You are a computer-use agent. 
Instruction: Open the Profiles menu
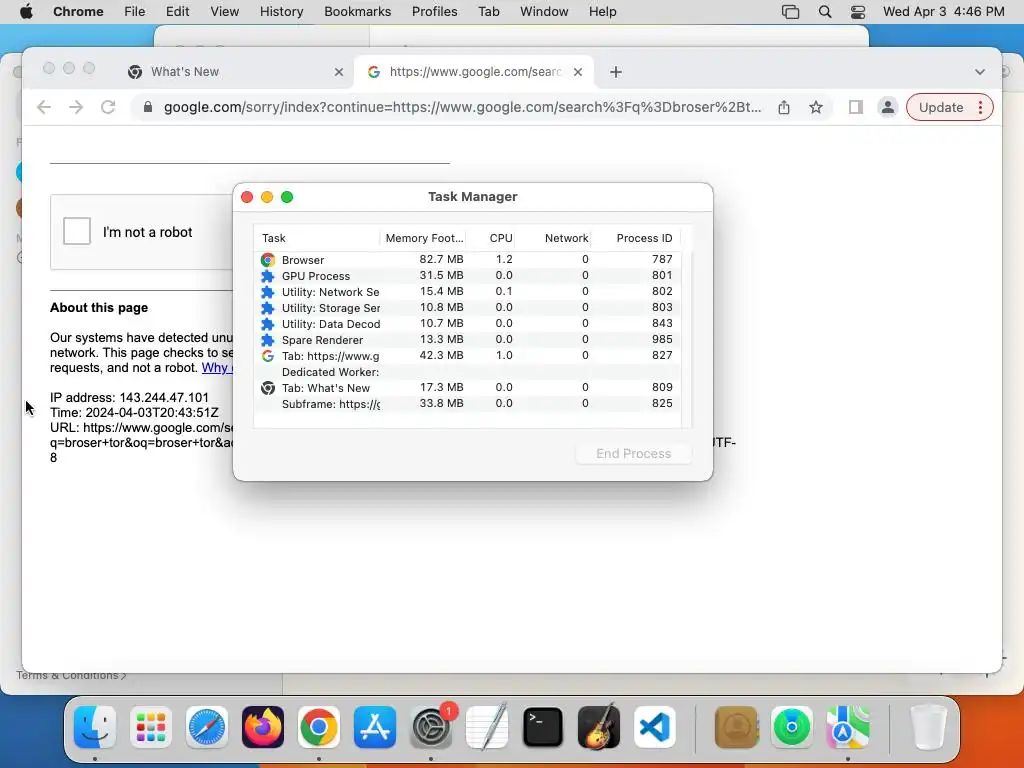pos(434,12)
